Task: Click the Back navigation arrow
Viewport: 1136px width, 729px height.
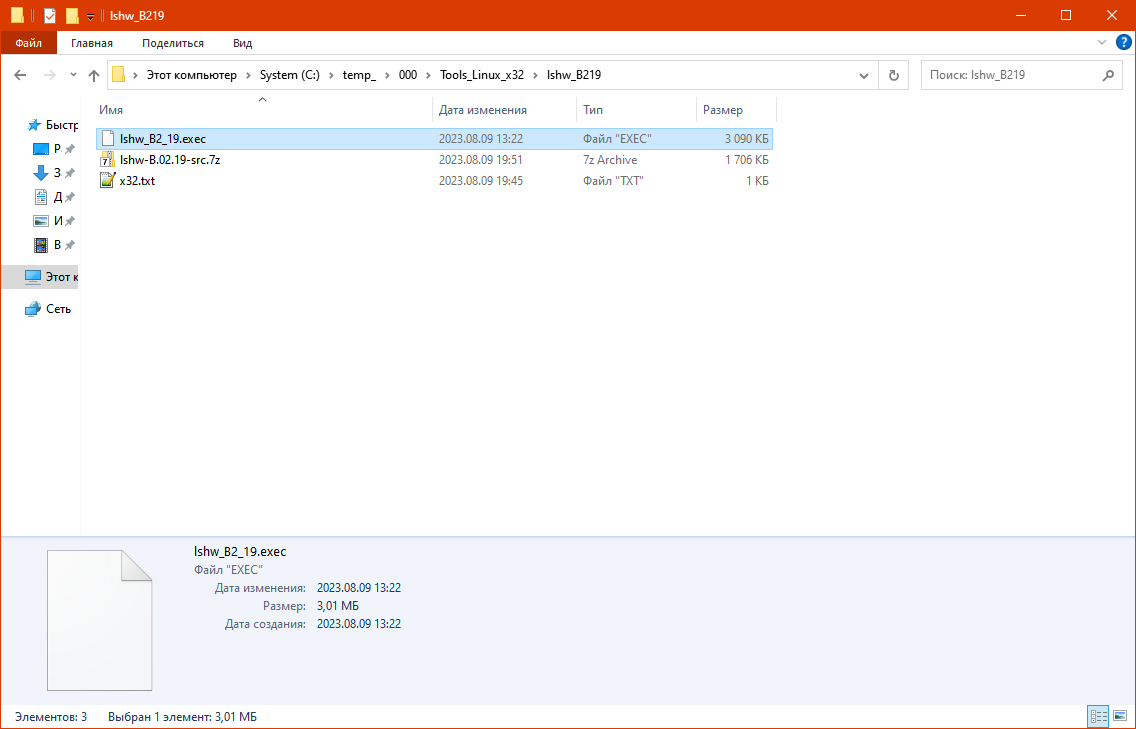Action: [x=20, y=75]
